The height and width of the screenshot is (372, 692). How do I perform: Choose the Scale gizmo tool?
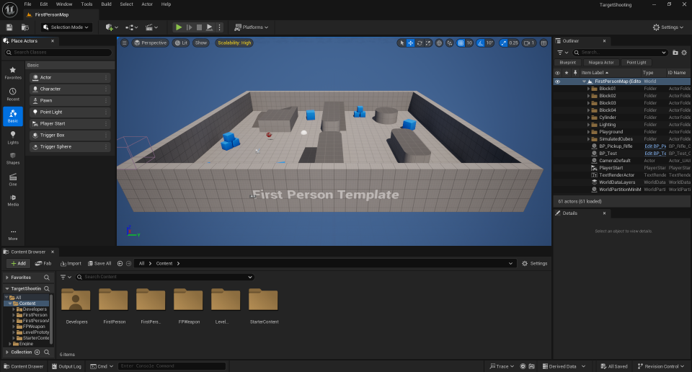[x=428, y=43]
